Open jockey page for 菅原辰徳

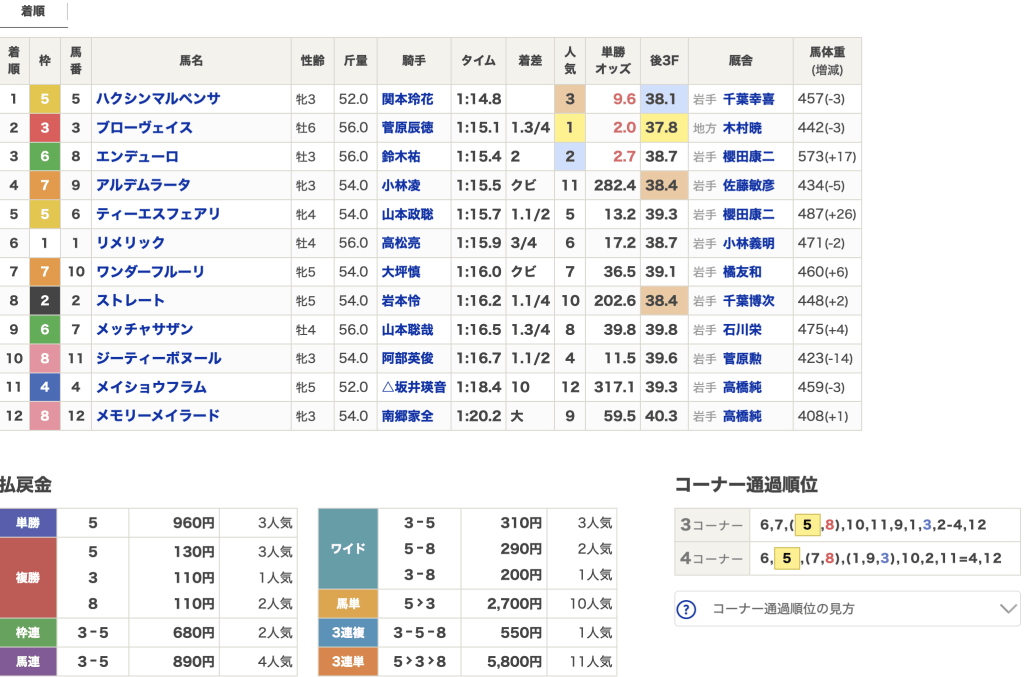(x=408, y=127)
